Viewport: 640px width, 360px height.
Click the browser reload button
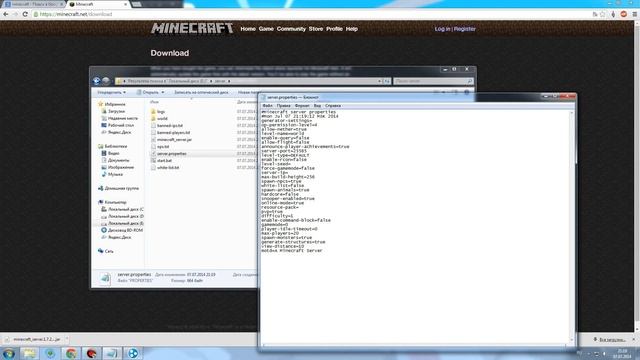click(25, 14)
